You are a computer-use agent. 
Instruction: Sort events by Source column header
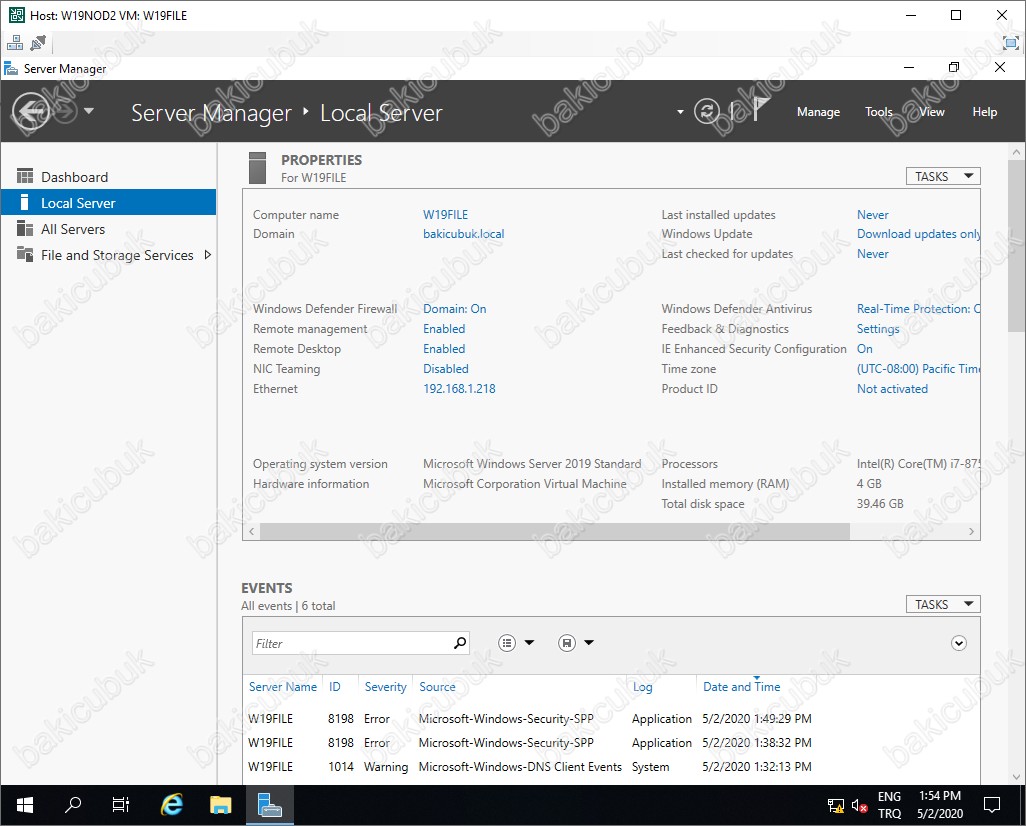(437, 687)
